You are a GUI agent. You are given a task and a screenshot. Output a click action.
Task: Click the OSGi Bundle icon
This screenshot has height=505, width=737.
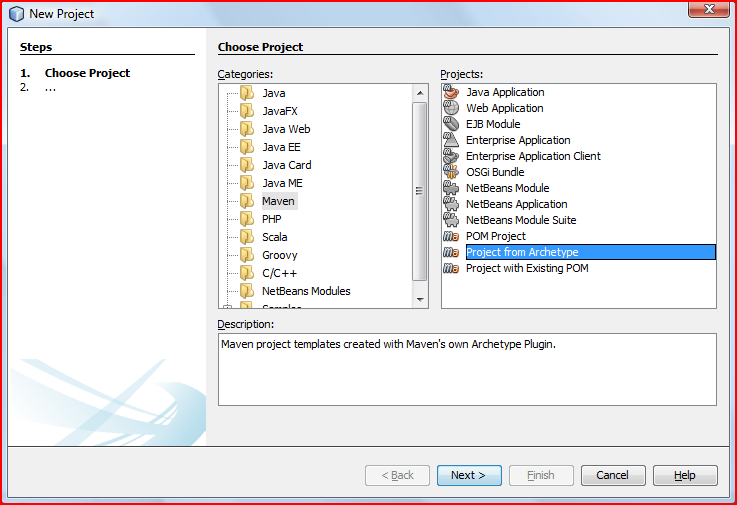[451, 172]
